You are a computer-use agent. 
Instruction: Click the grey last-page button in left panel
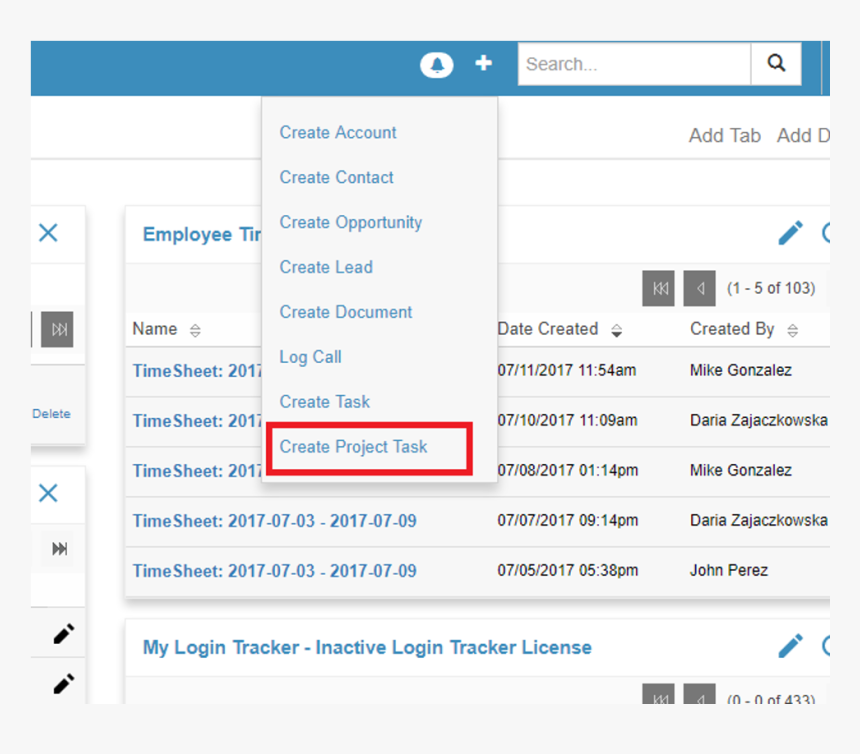click(x=57, y=330)
